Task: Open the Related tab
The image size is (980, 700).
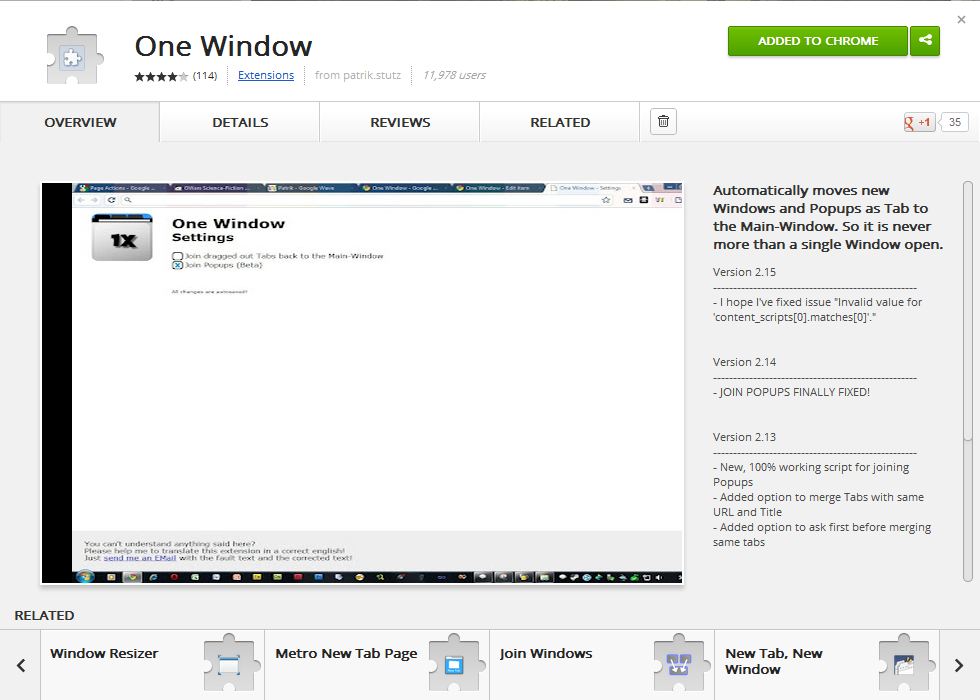Action: (560, 122)
